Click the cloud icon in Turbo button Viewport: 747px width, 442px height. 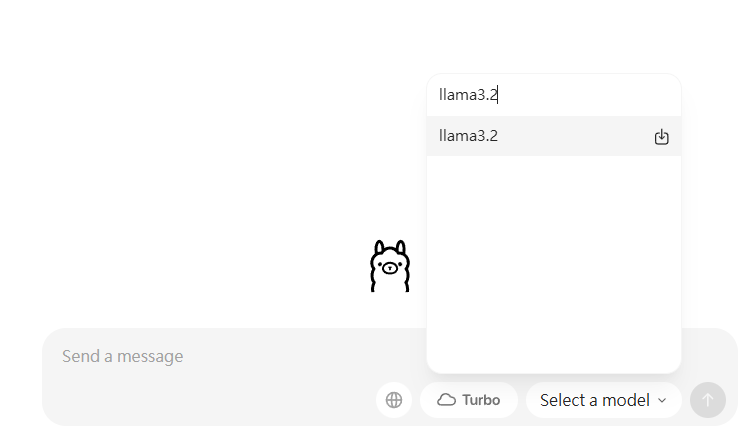tap(447, 400)
